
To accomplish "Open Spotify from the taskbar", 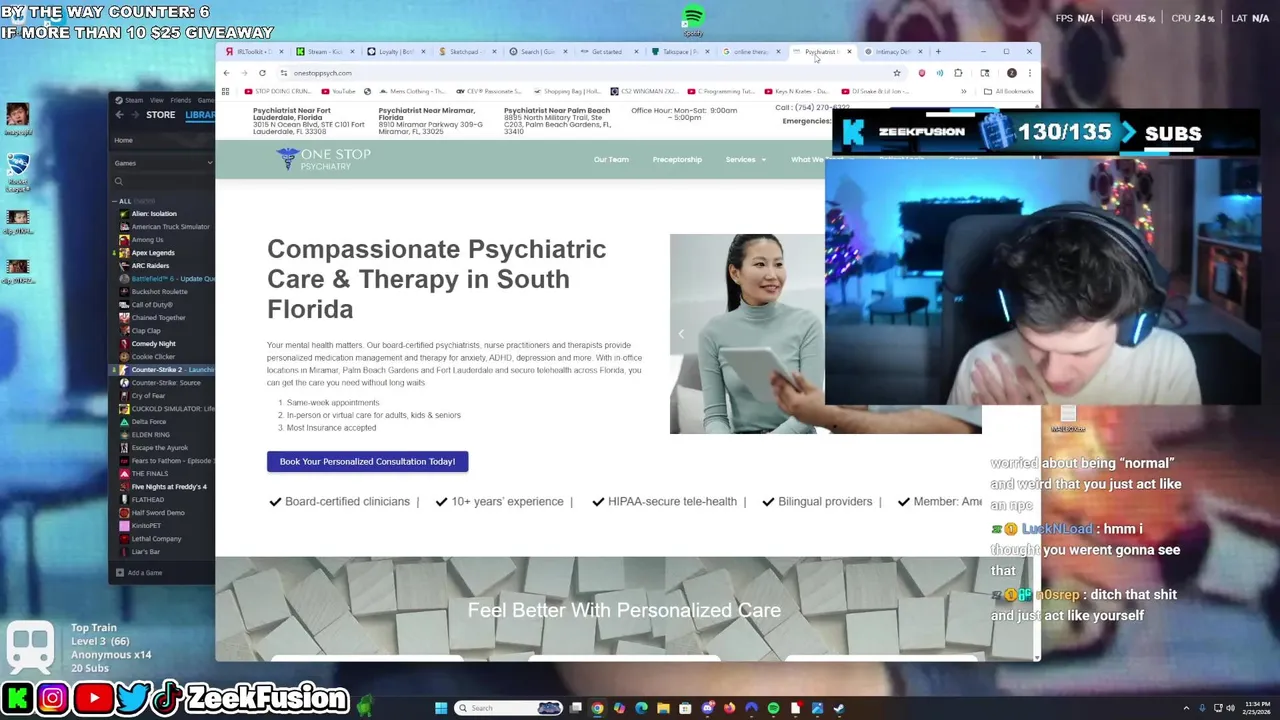I will 773,708.
